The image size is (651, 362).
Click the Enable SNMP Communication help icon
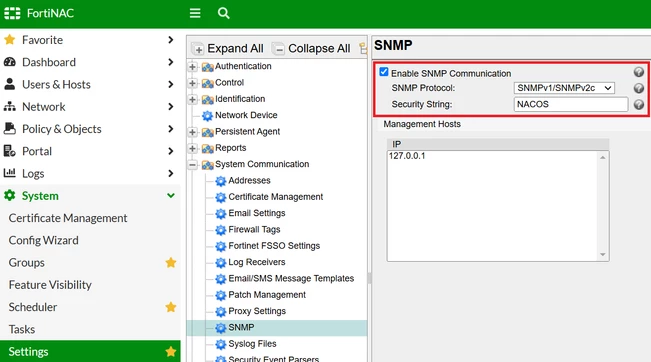639,72
